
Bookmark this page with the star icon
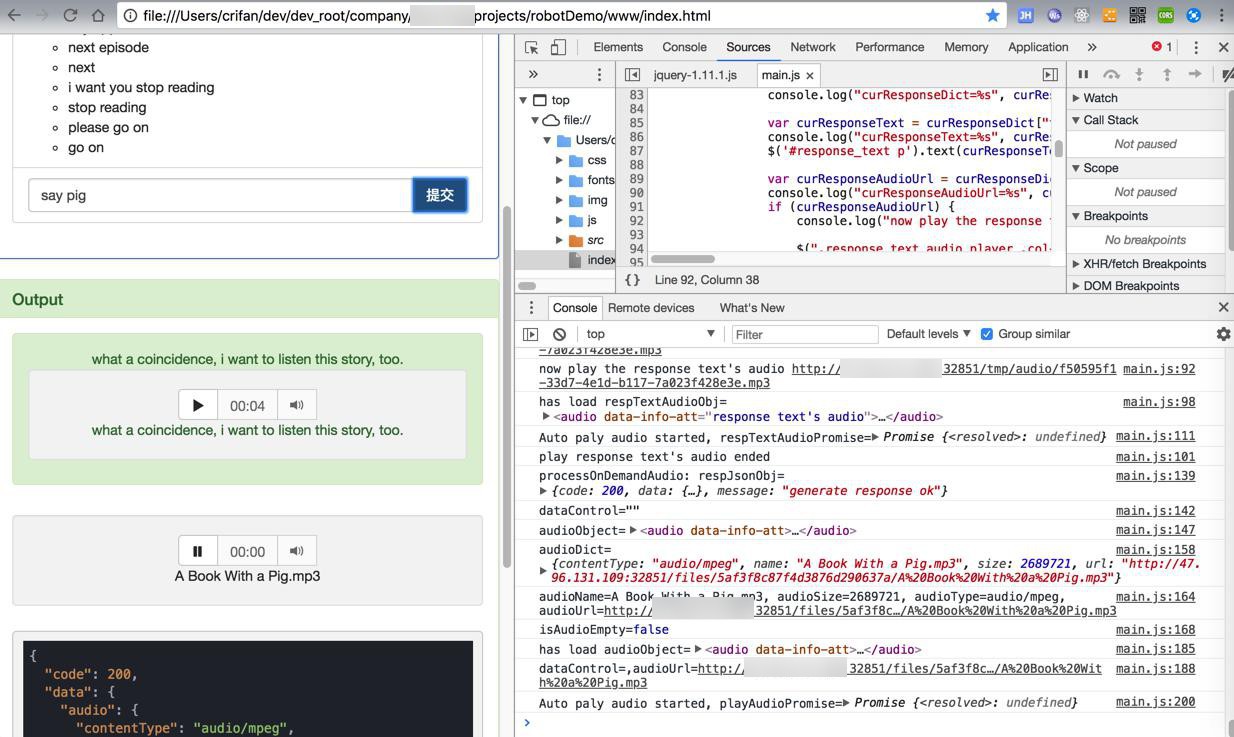click(992, 15)
